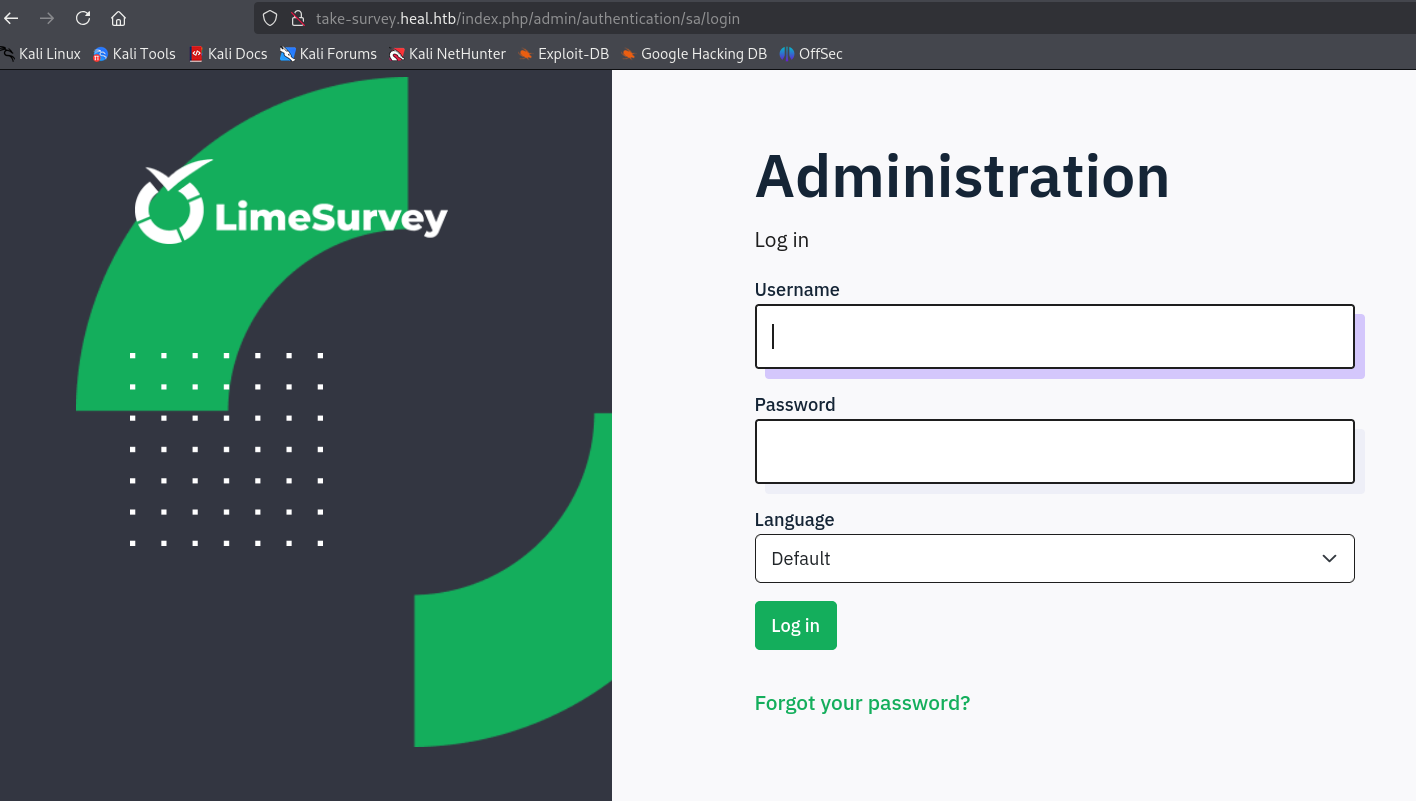Viewport: 1416px width, 801px height.
Task: Click the browser forward arrow
Action: coord(46,18)
